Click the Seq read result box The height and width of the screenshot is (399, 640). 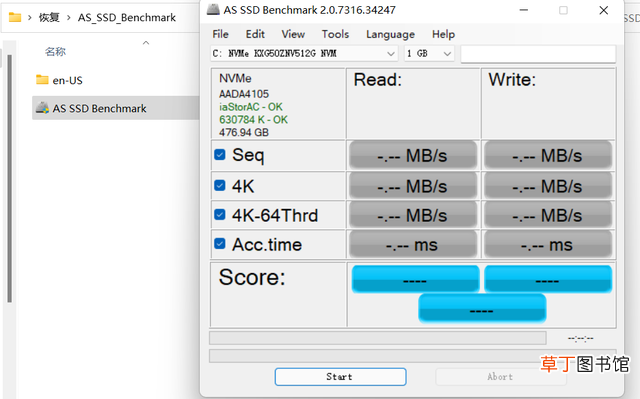(413, 155)
